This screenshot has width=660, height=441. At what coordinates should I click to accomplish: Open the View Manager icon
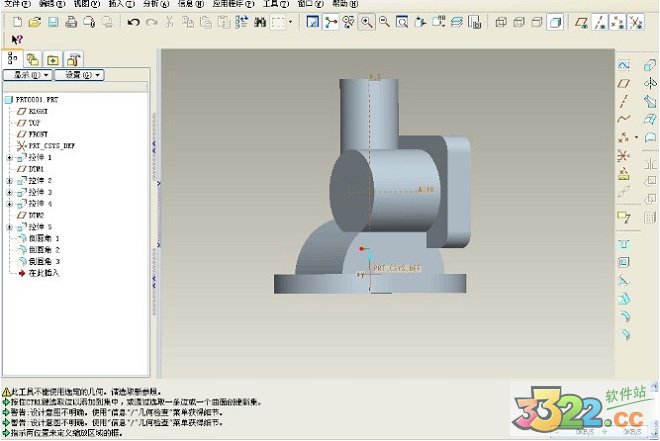coord(474,22)
